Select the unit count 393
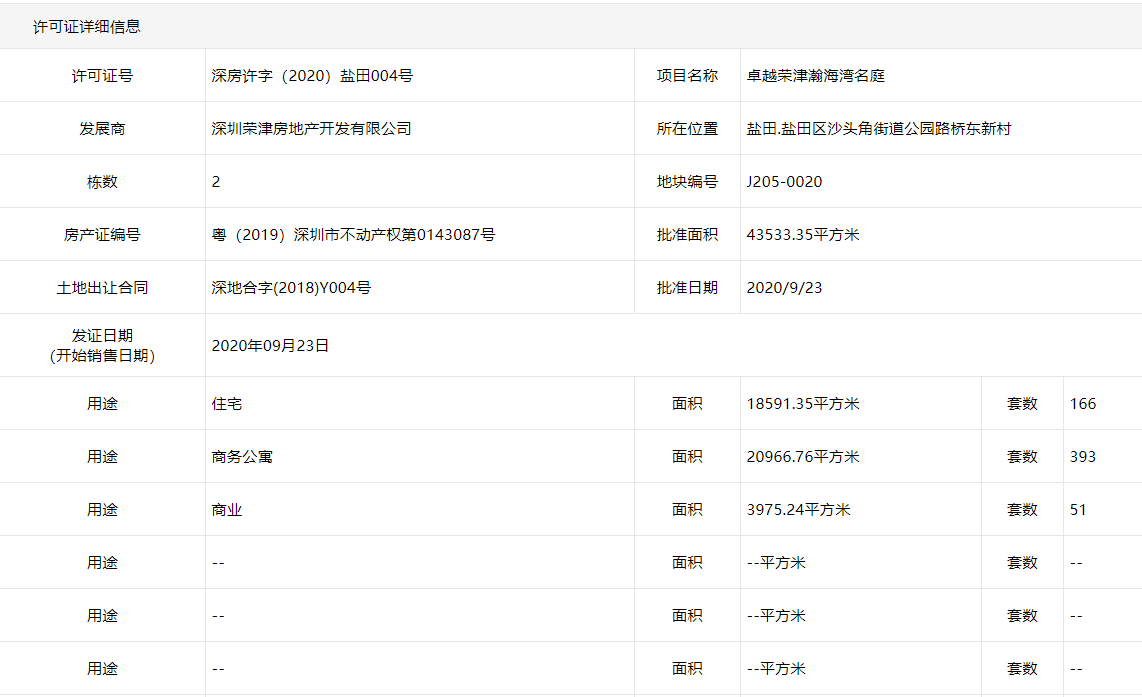Image resolution: width=1142 pixels, height=697 pixels. 1082,457
